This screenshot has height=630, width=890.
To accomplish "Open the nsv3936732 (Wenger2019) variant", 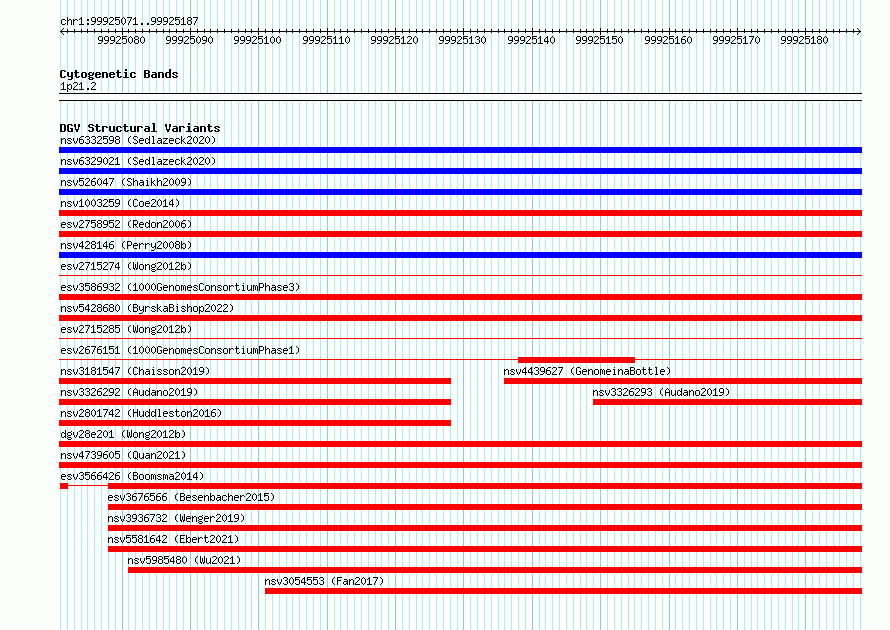I will pyautogui.click(x=177, y=518).
